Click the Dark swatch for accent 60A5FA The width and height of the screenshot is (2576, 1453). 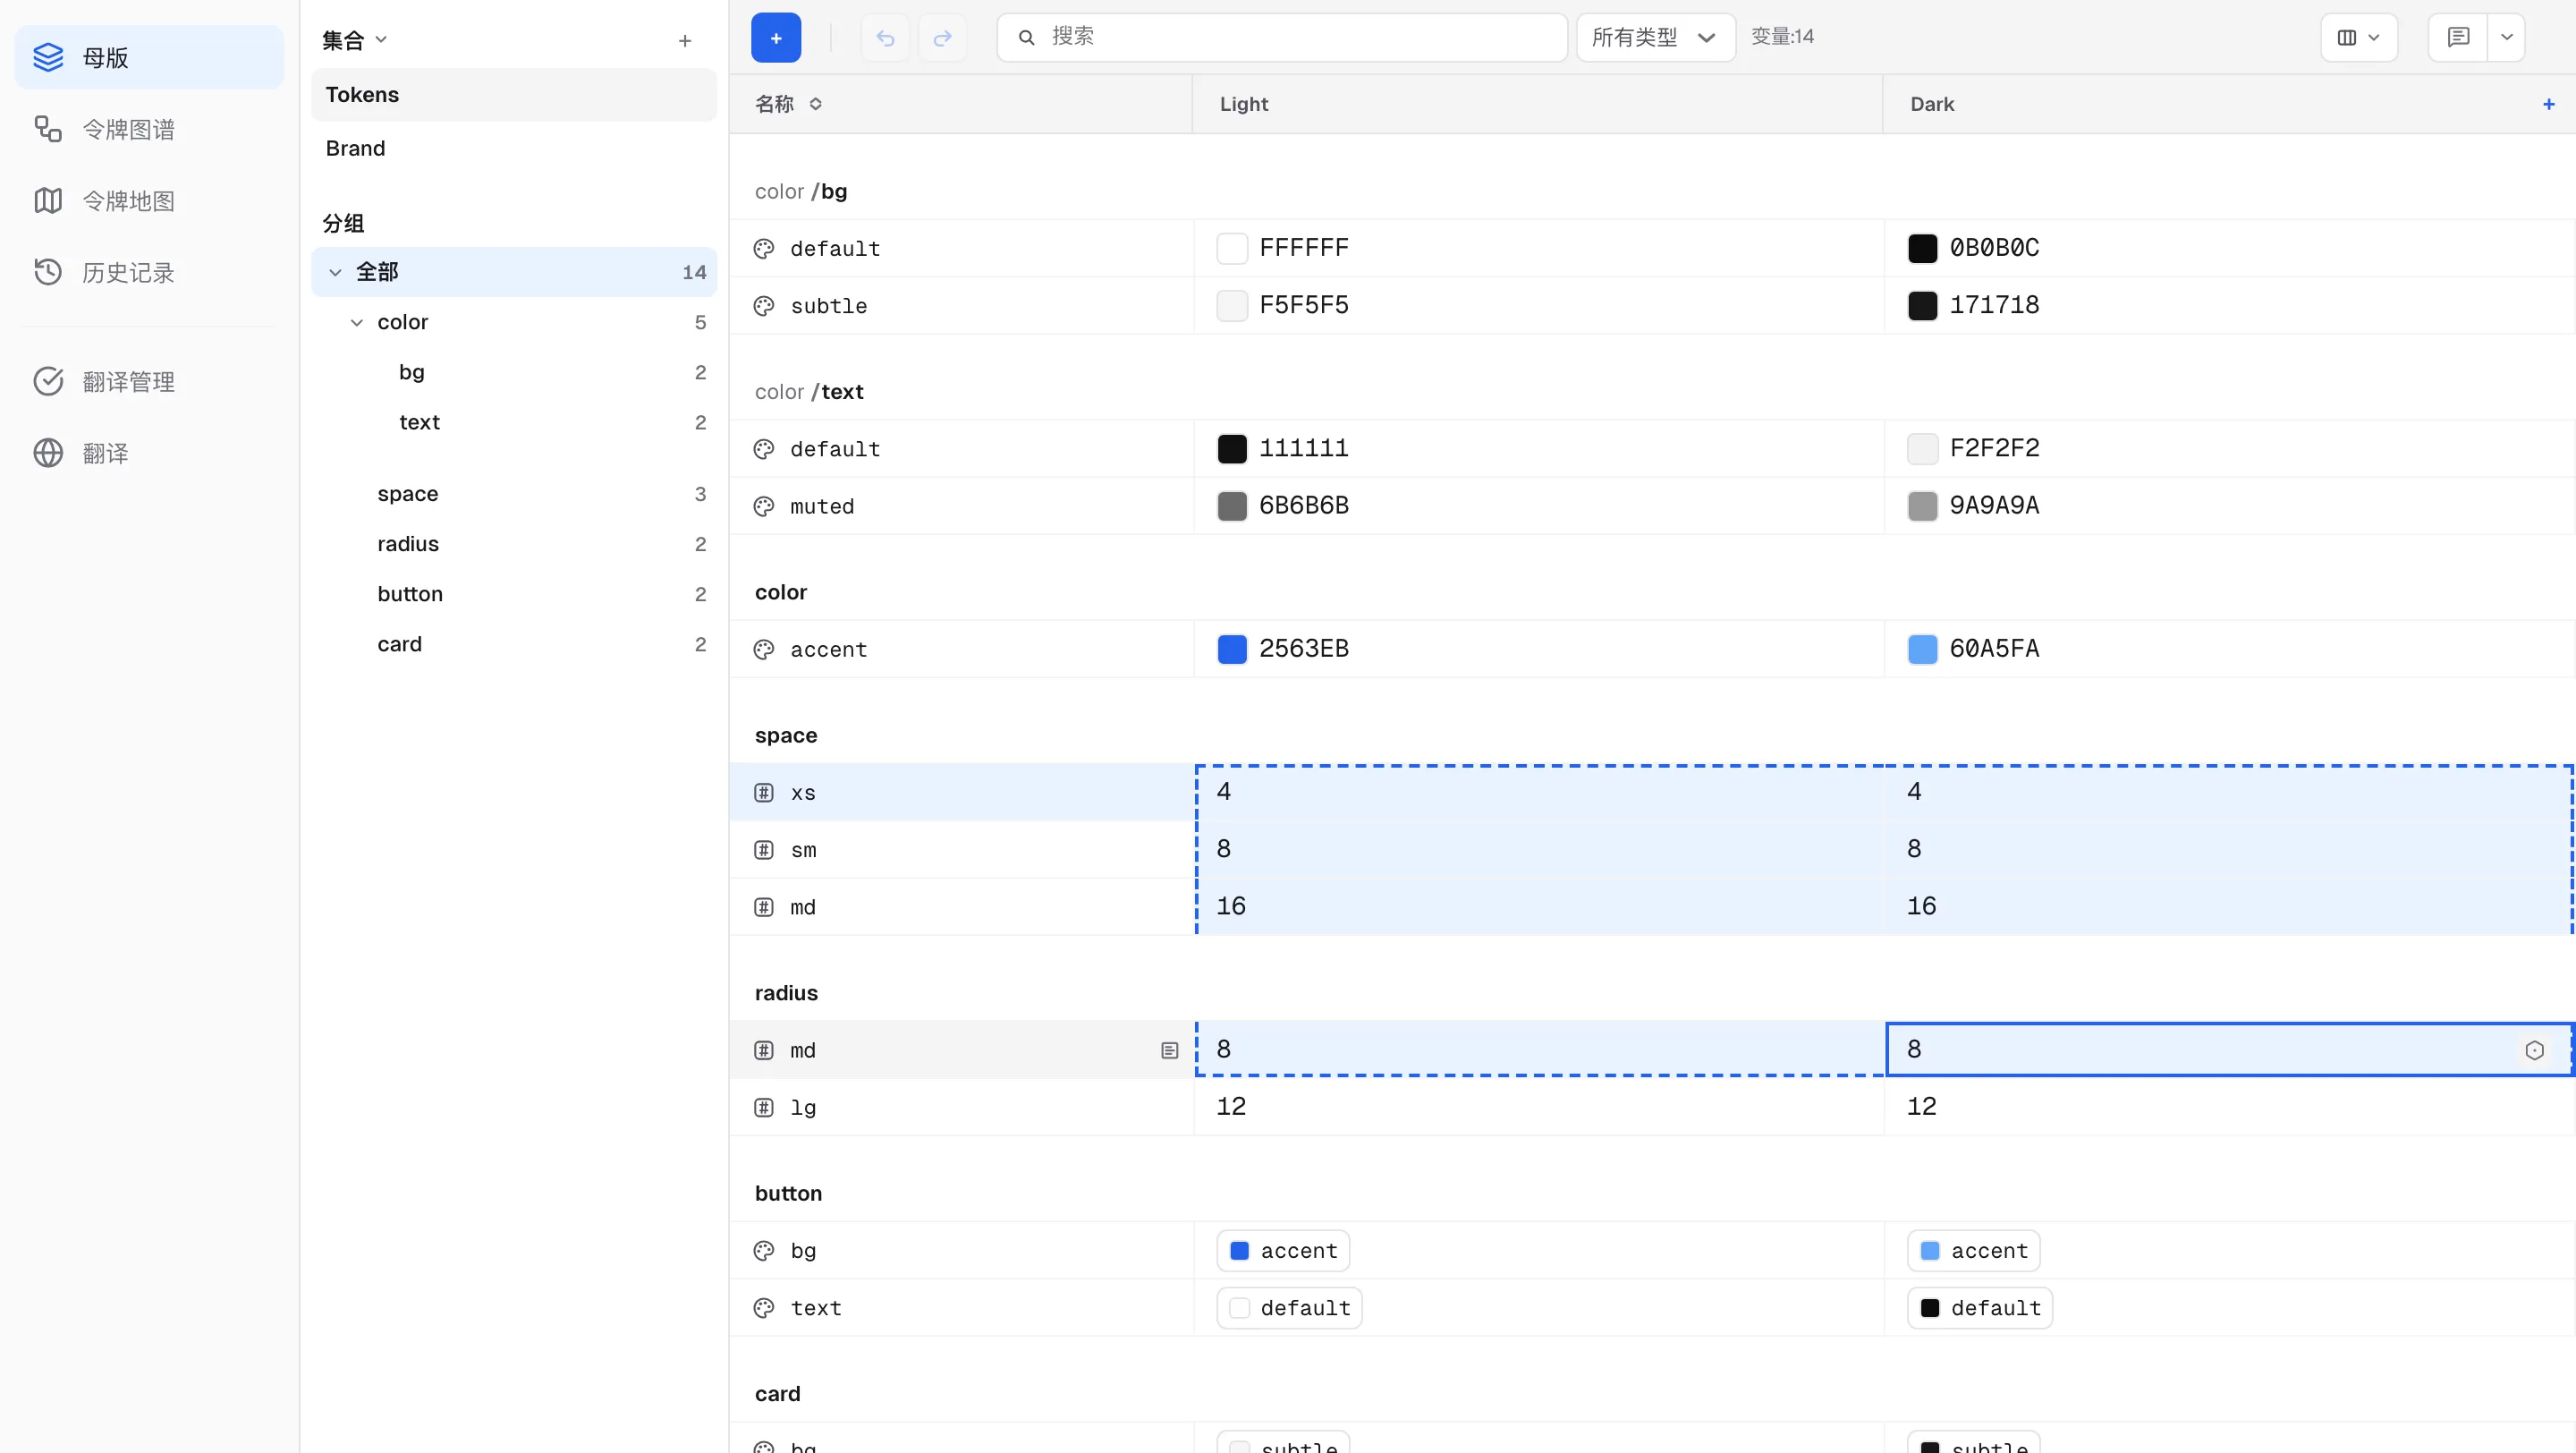point(1922,649)
